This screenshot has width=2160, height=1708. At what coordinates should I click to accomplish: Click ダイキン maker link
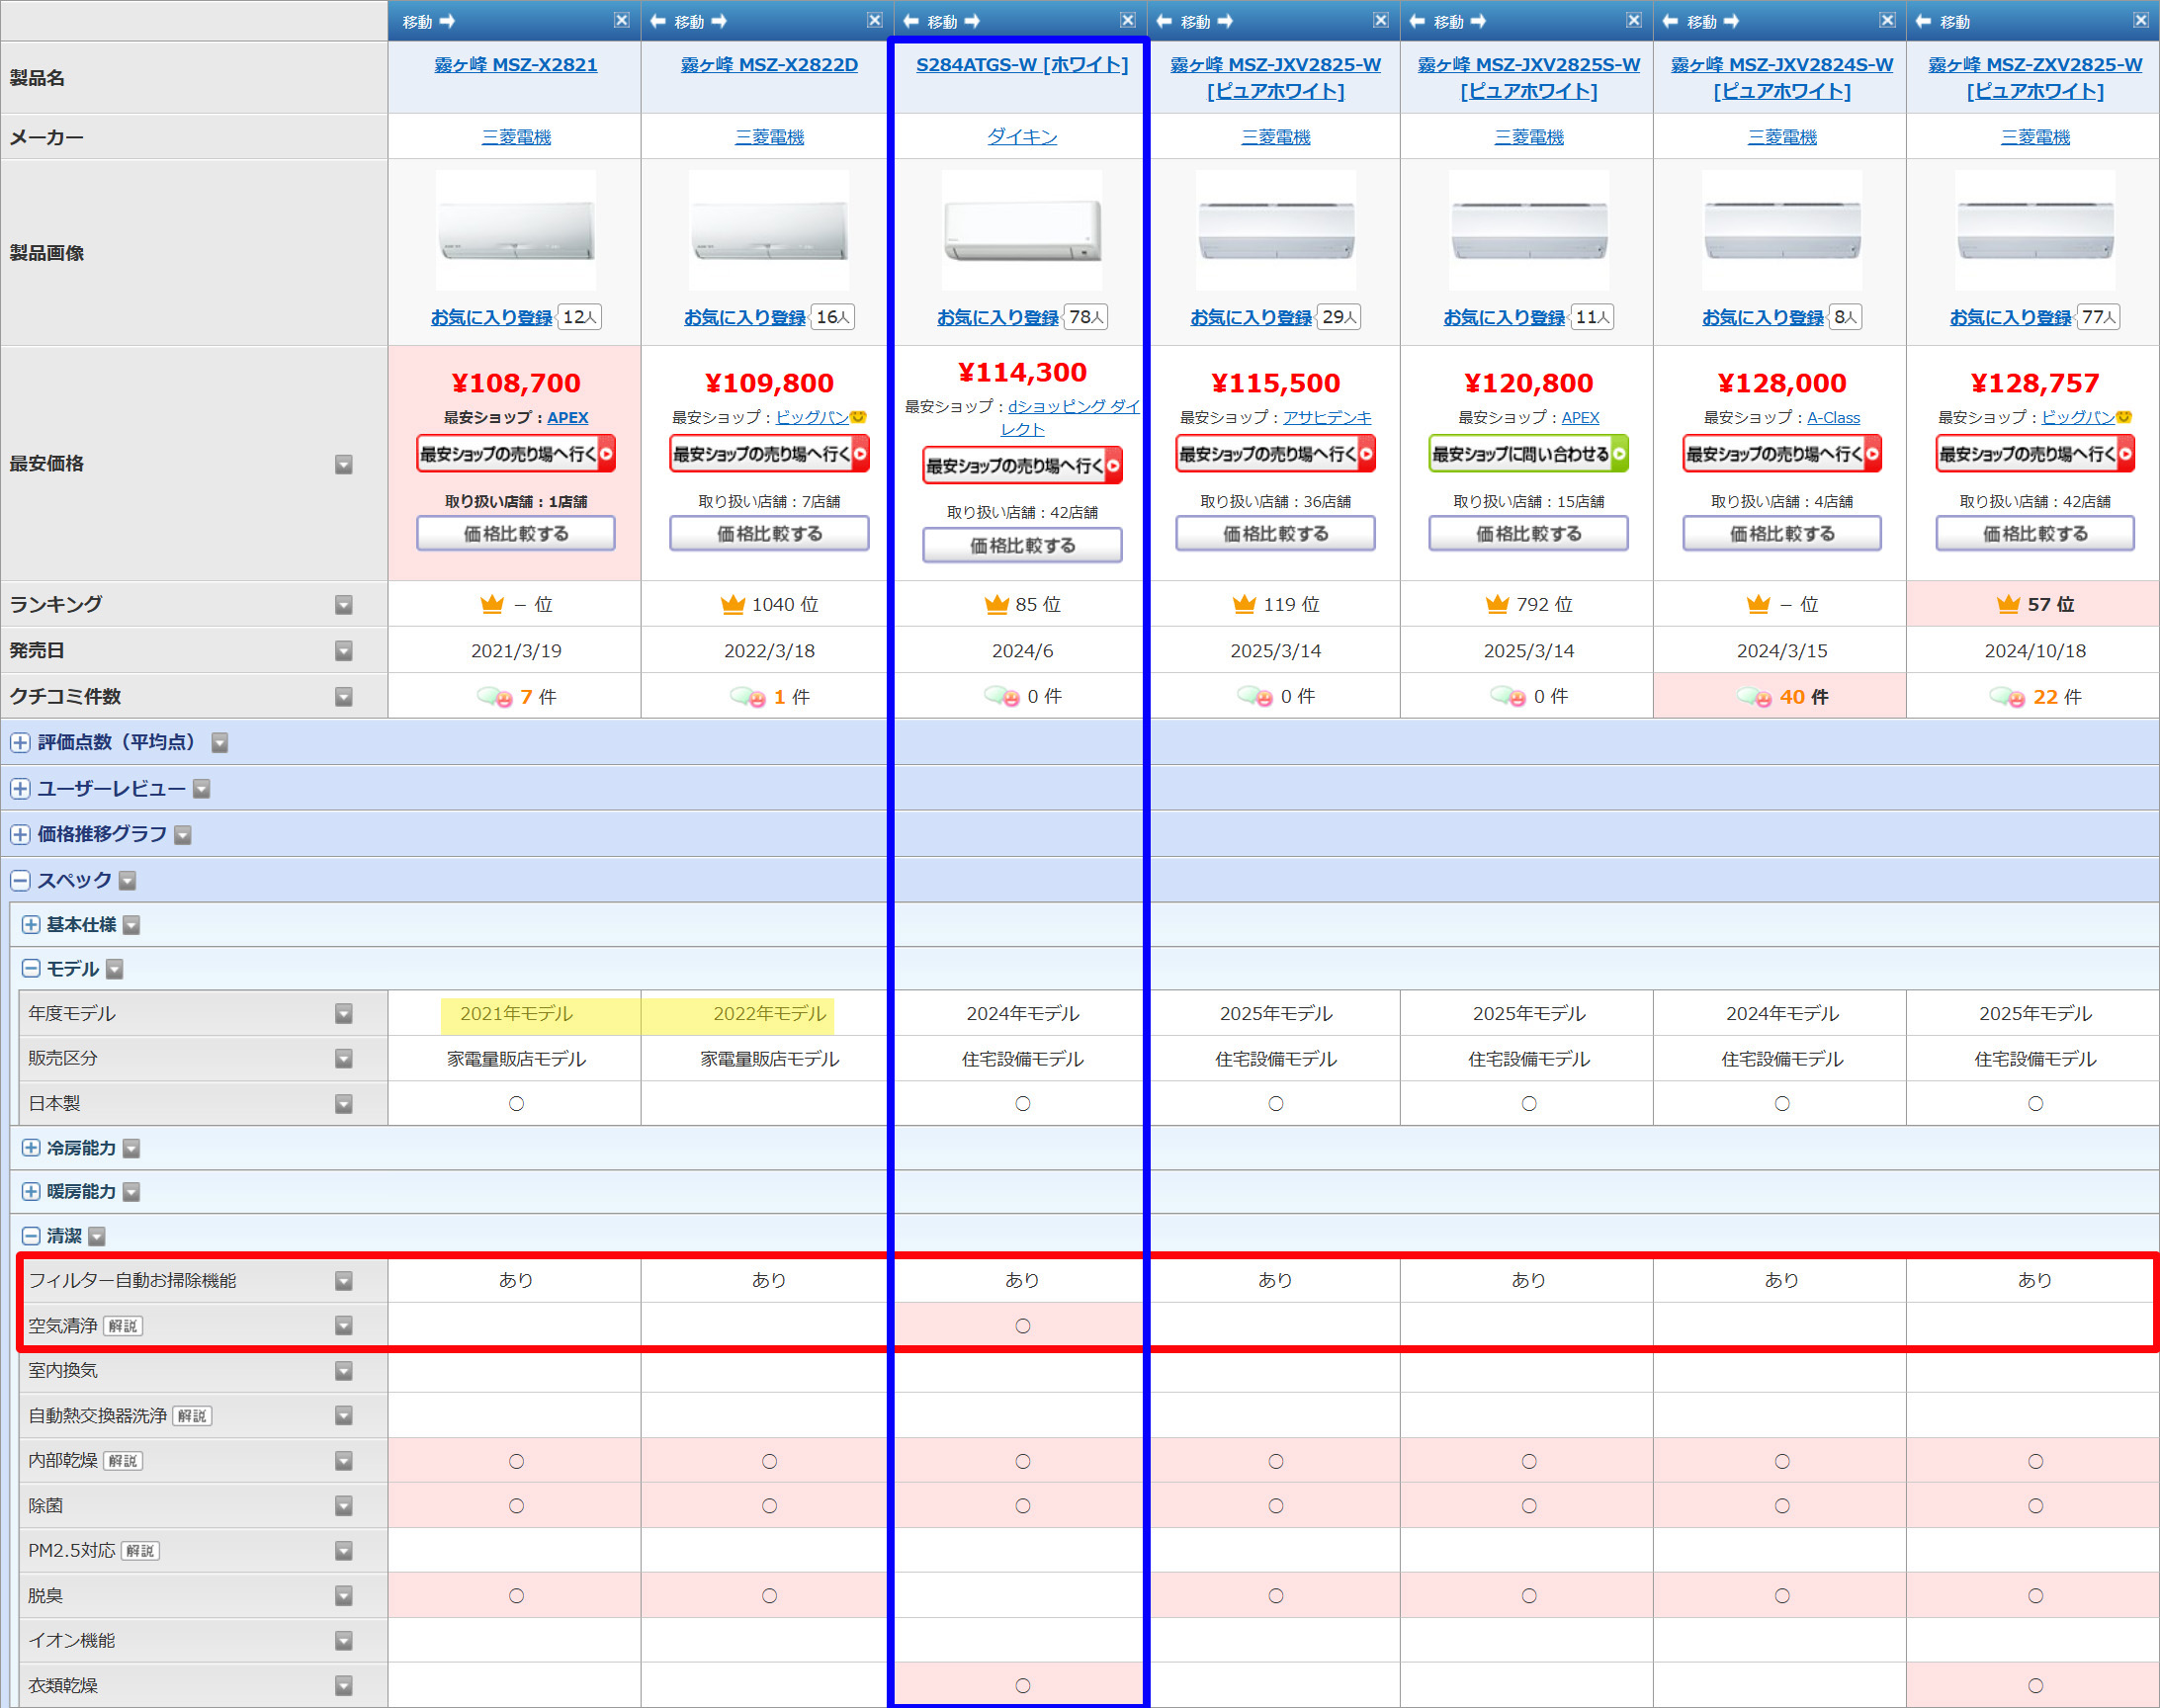coord(1021,137)
